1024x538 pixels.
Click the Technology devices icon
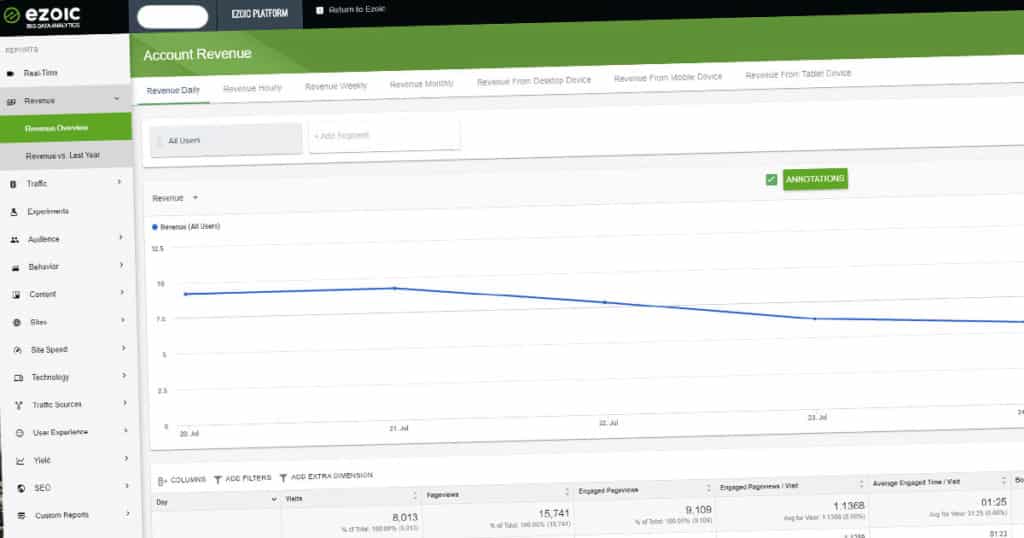(x=18, y=378)
